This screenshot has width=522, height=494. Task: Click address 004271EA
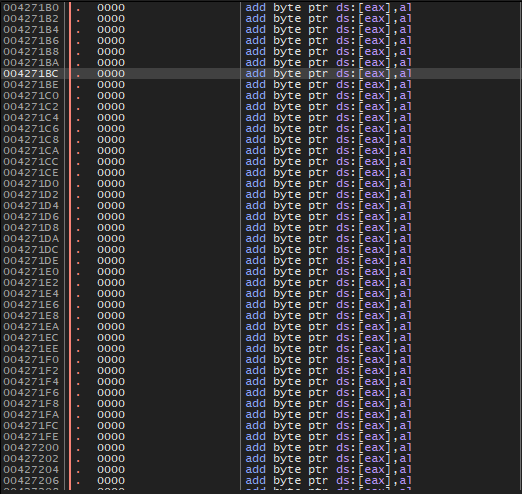[31, 327]
